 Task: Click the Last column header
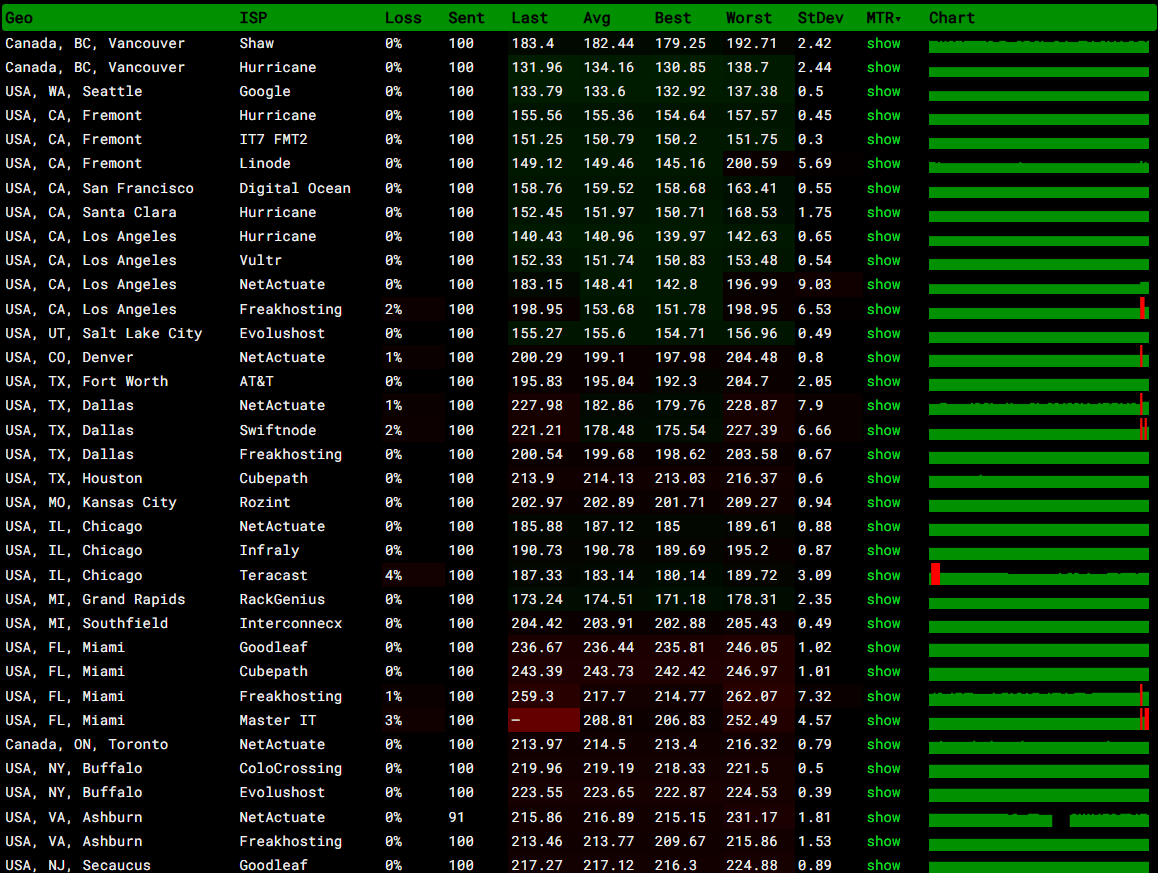(x=530, y=18)
